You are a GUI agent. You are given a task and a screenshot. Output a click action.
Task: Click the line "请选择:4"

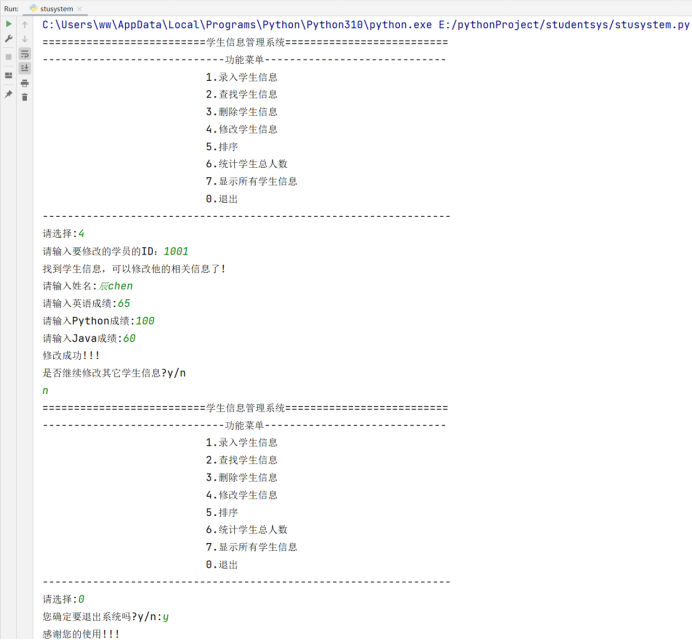[x=64, y=233]
